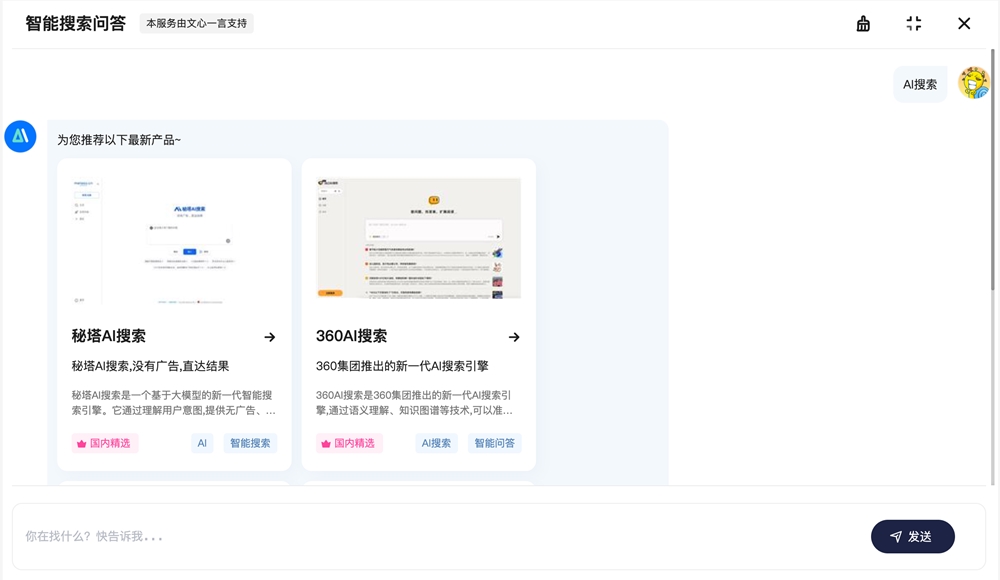Screen dimensions: 1000x580
Task: Click the 秘塔AI搜索 preview screenshot
Action: (x=173, y=238)
